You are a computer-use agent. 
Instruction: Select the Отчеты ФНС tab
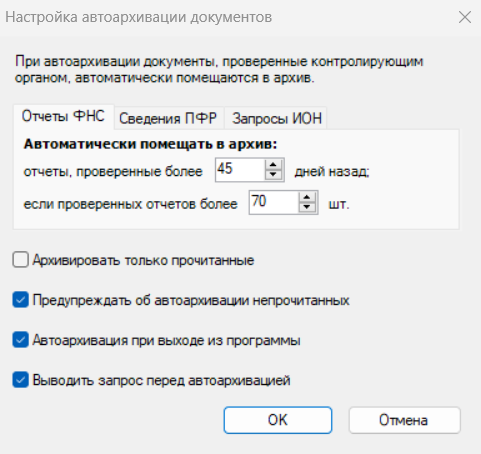click(63, 116)
